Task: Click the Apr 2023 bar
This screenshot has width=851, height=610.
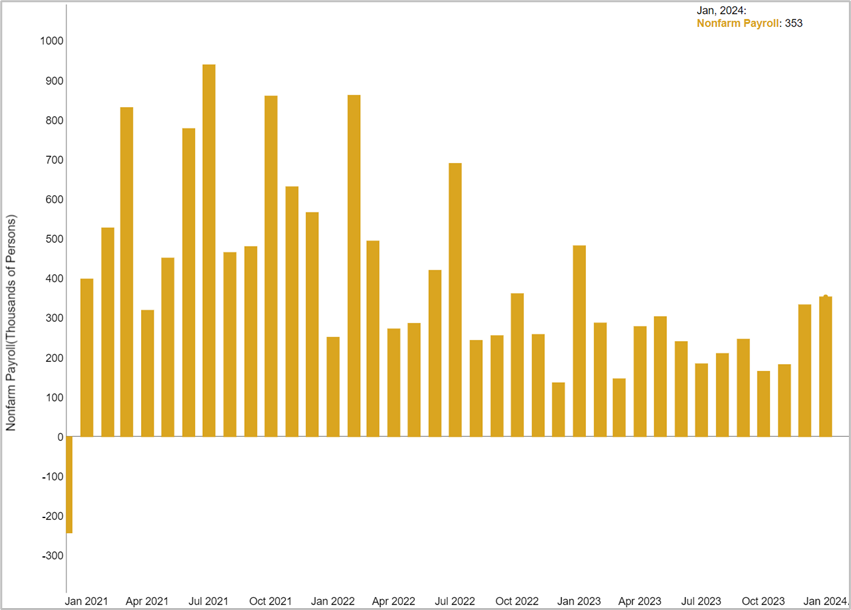Action: tap(640, 382)
